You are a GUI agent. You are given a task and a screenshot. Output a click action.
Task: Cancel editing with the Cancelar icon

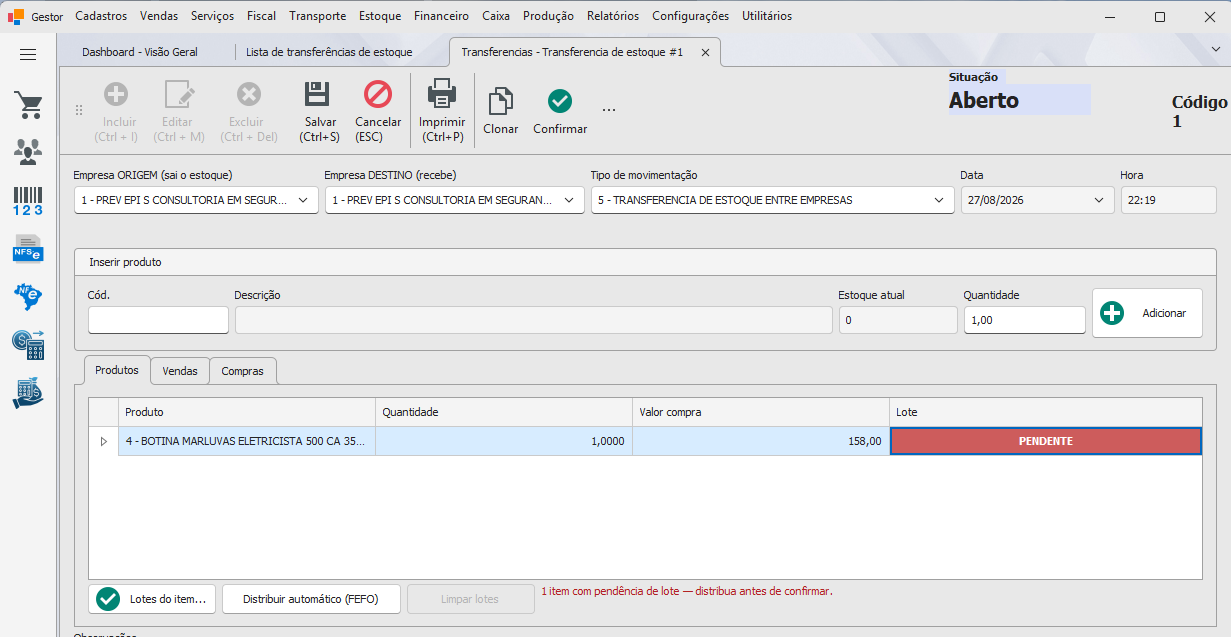378,94
